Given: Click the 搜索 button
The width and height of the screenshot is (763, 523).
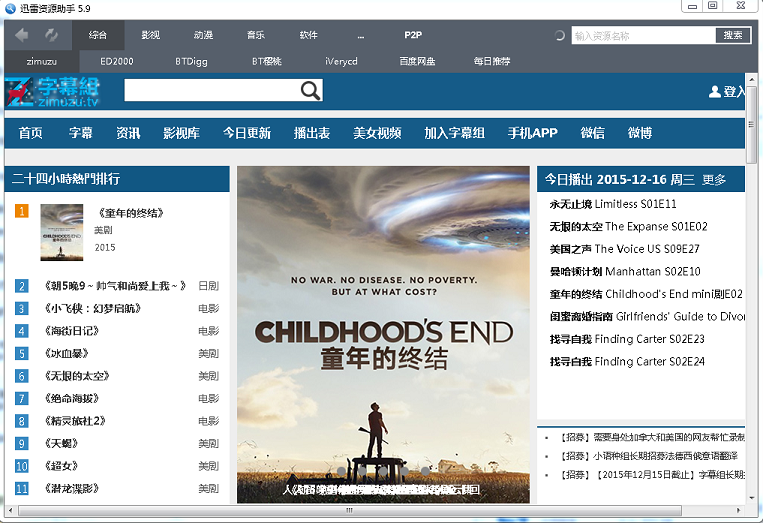Looking at the screenshot, I should (x=733, y=35).
